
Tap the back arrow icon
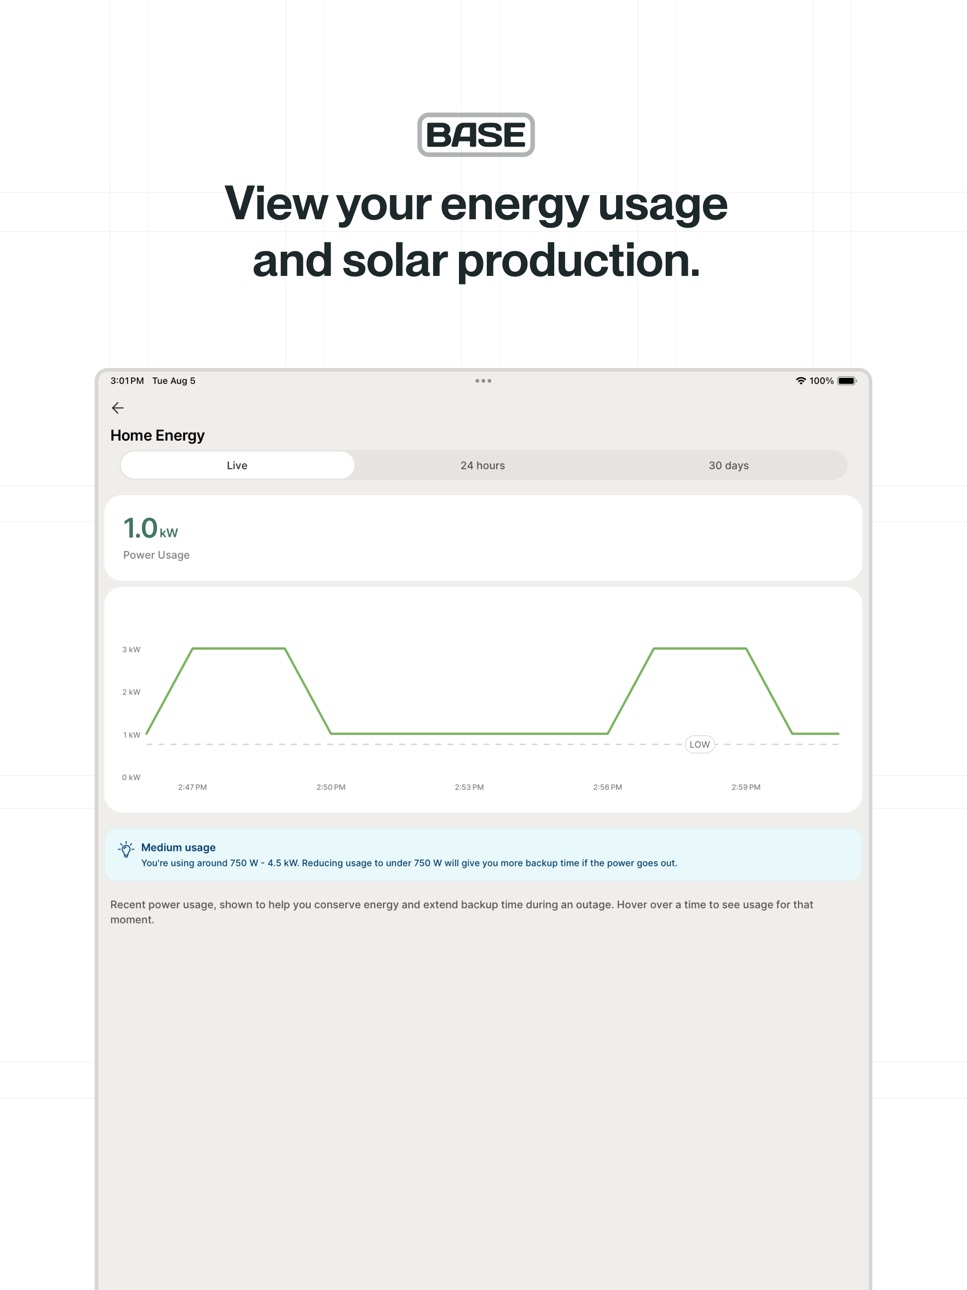118,408
